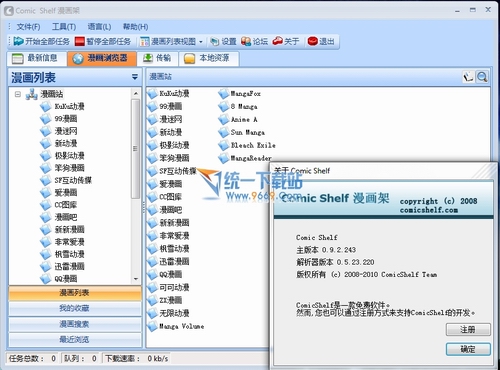Open the 语言(L) menu
Viewport: 500px width, 370px height.
99,27
